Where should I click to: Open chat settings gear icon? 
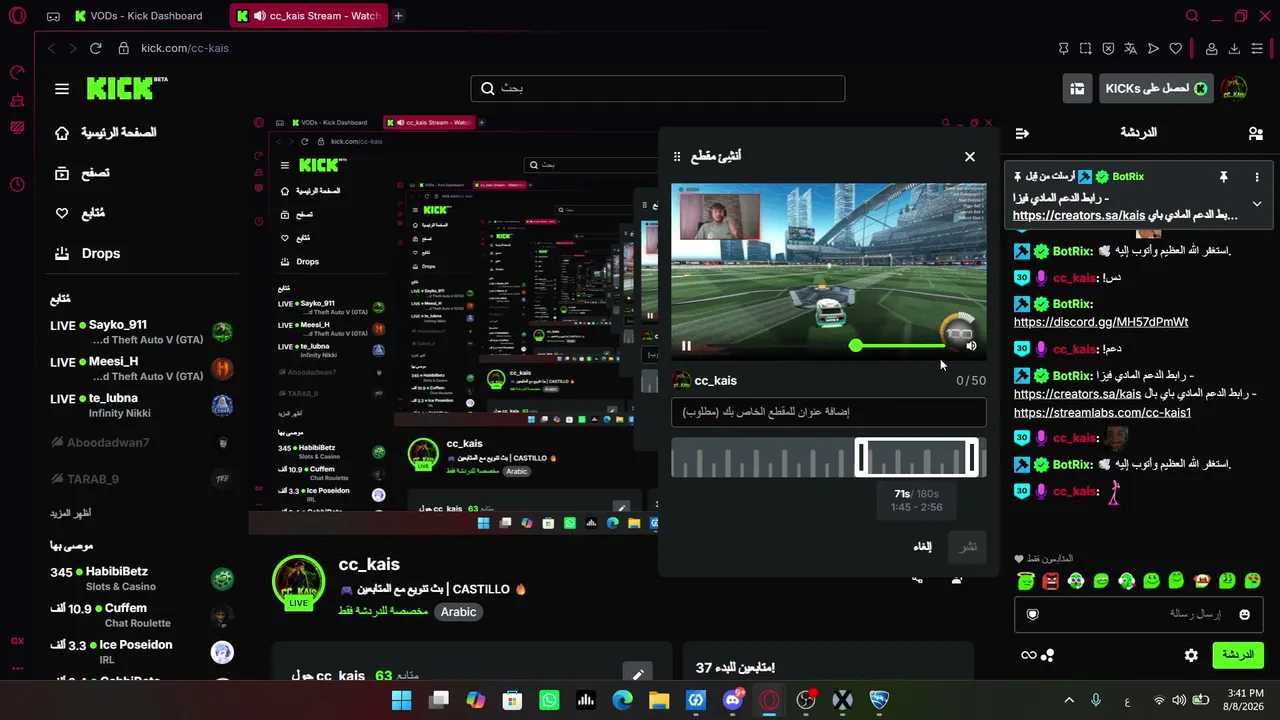(x=1191, y=655)
